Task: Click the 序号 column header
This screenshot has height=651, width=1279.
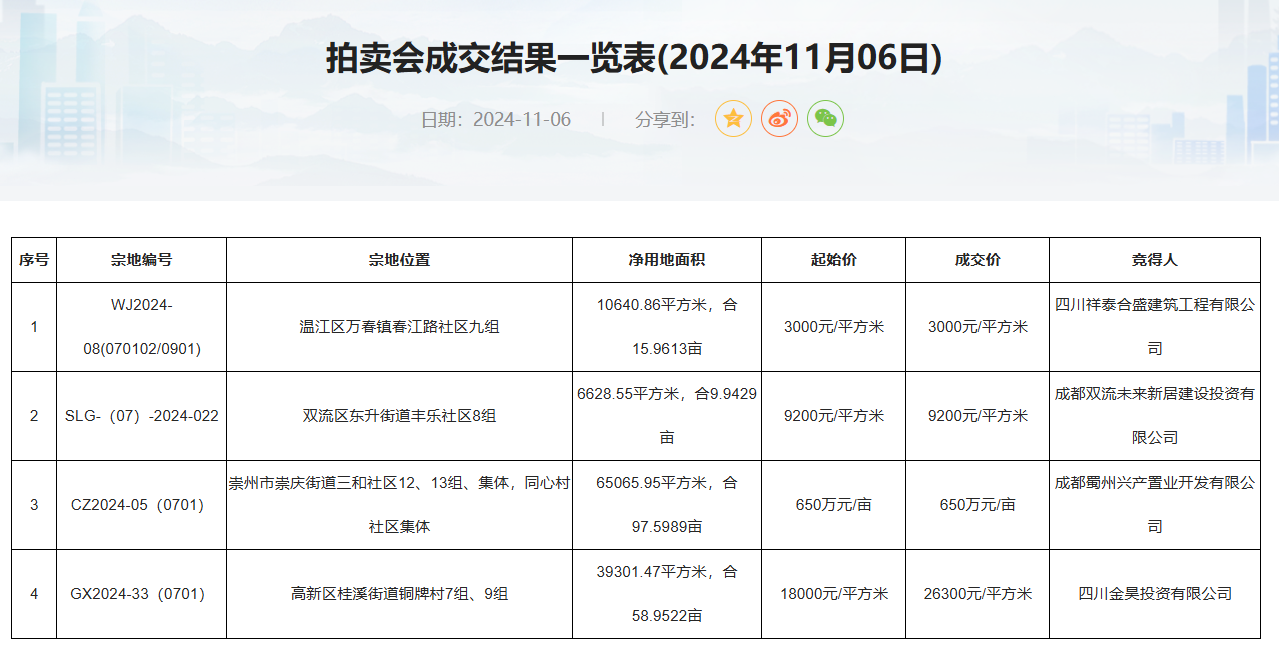Action: 34,260
